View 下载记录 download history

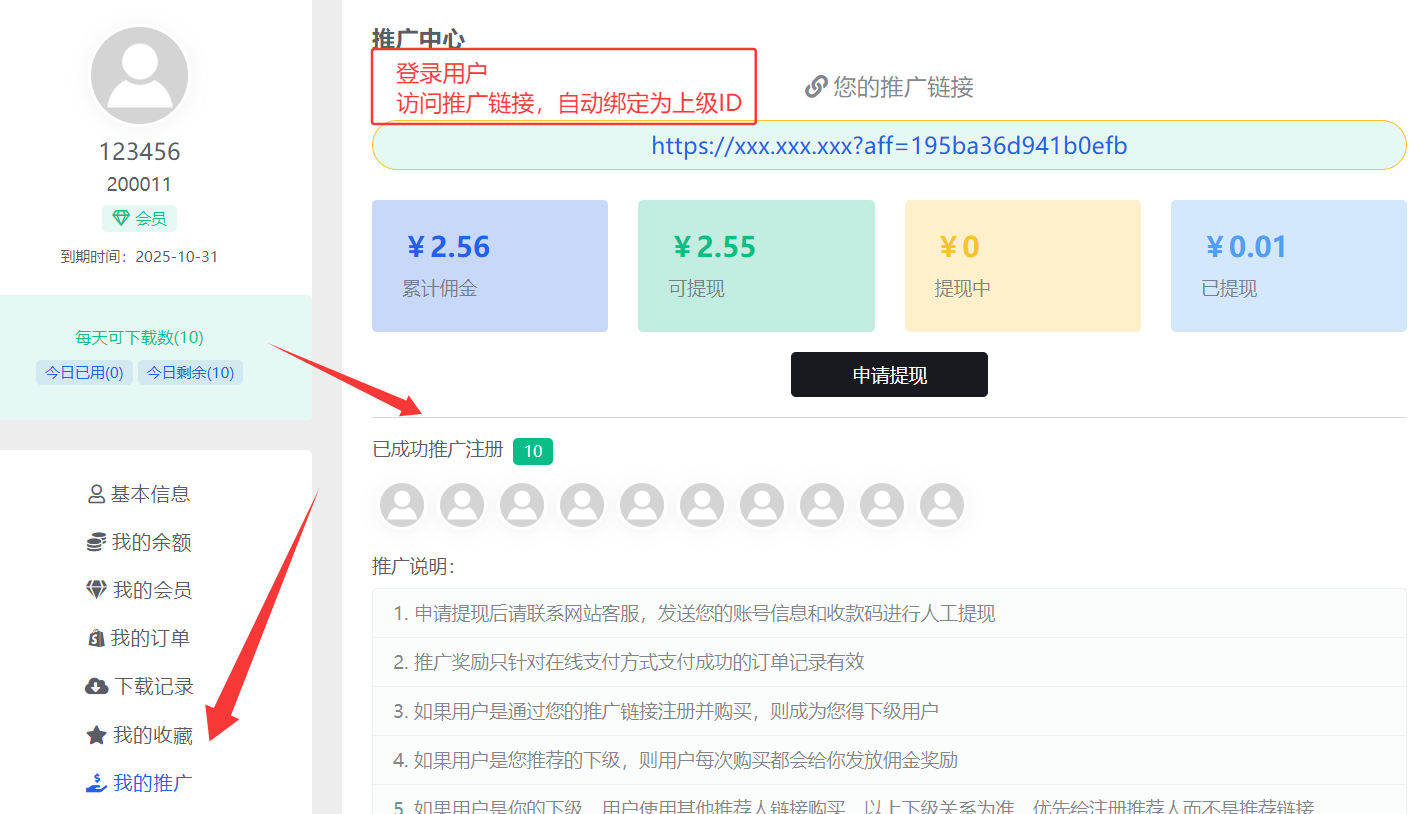pyautogui.click(x=139, y=687)
